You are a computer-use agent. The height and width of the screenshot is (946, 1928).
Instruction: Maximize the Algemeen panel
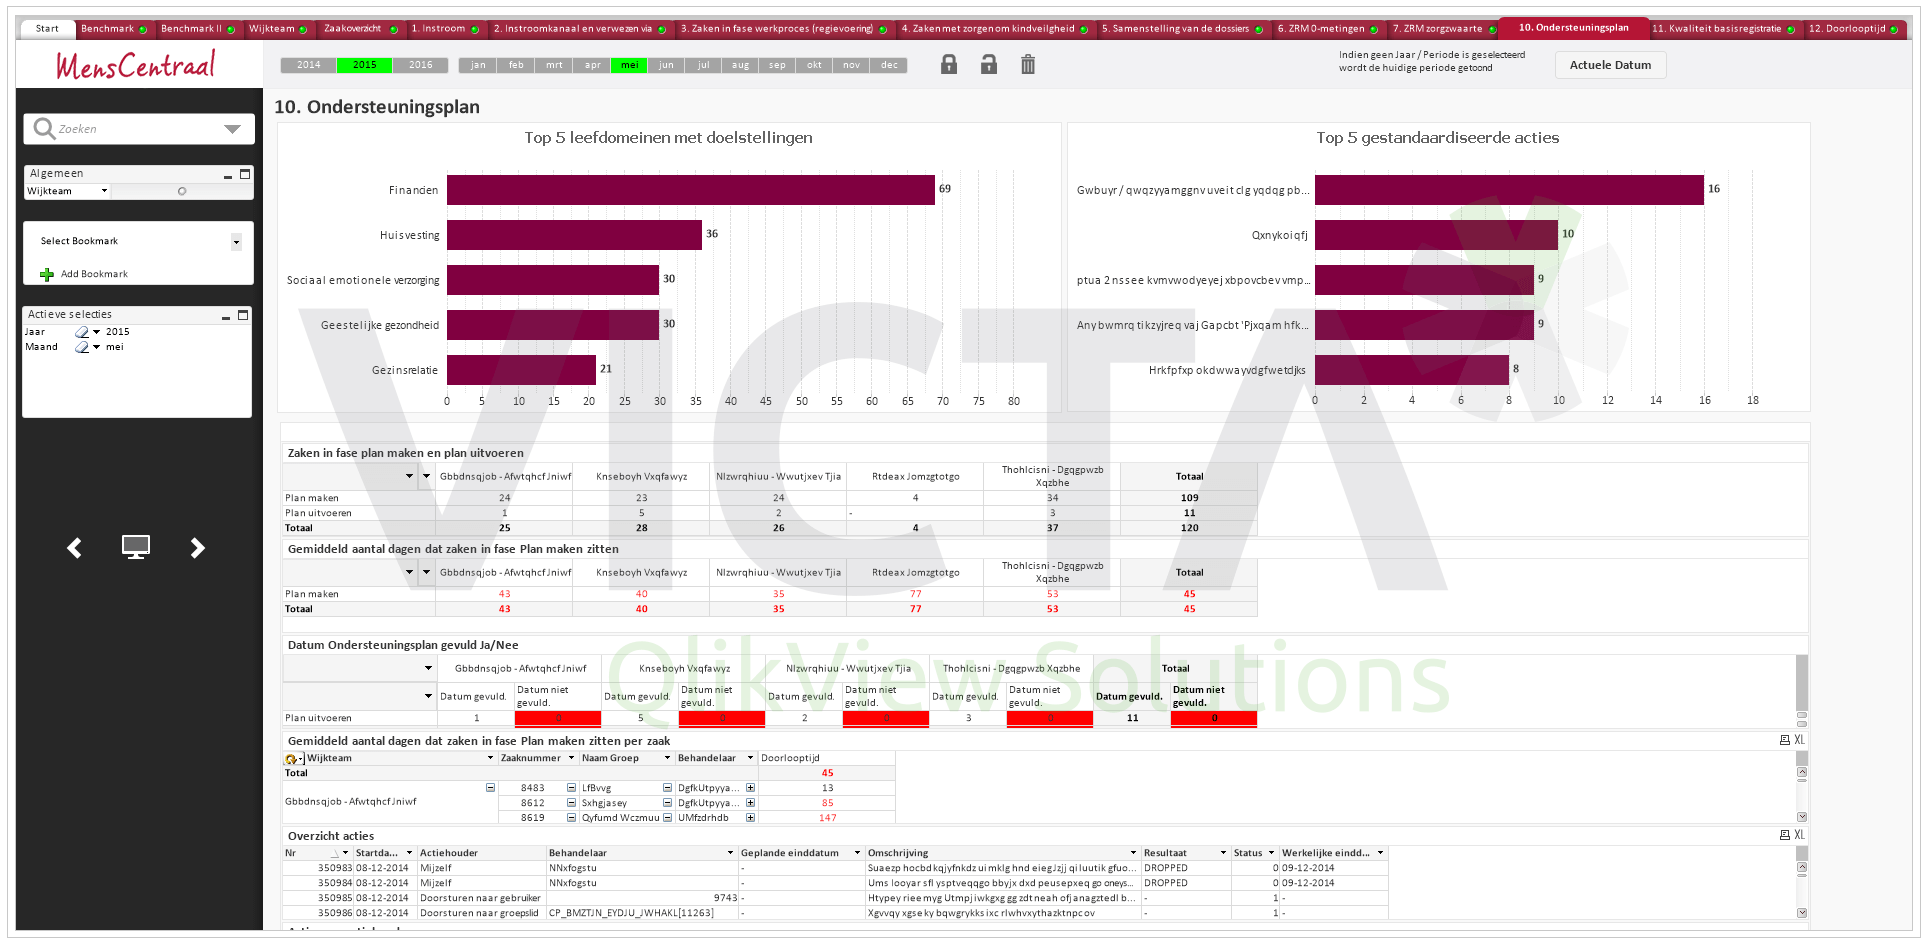[245, 174]
